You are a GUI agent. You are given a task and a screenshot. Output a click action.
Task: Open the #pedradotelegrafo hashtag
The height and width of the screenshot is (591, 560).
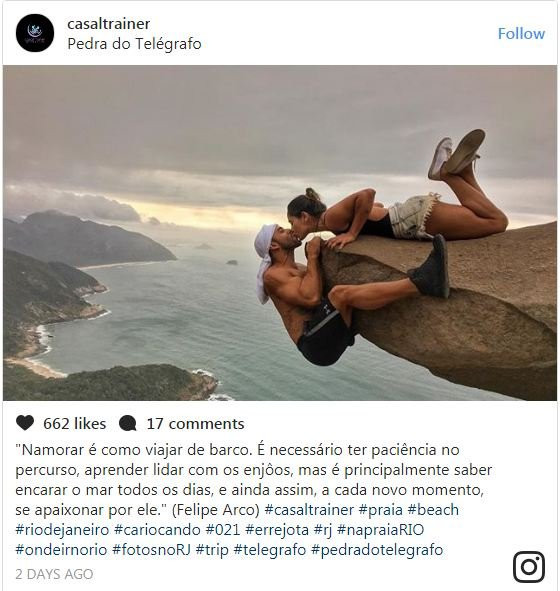click(x=377, y=550)
